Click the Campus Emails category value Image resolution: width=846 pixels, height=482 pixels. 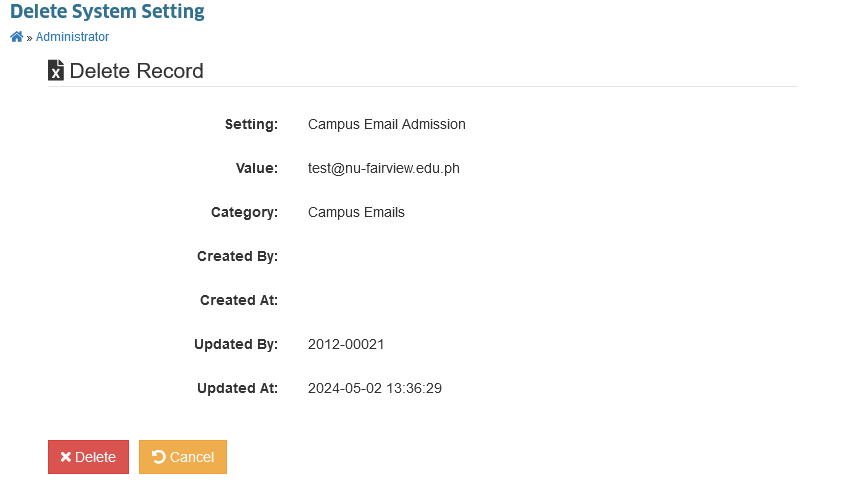pos(356,212)
